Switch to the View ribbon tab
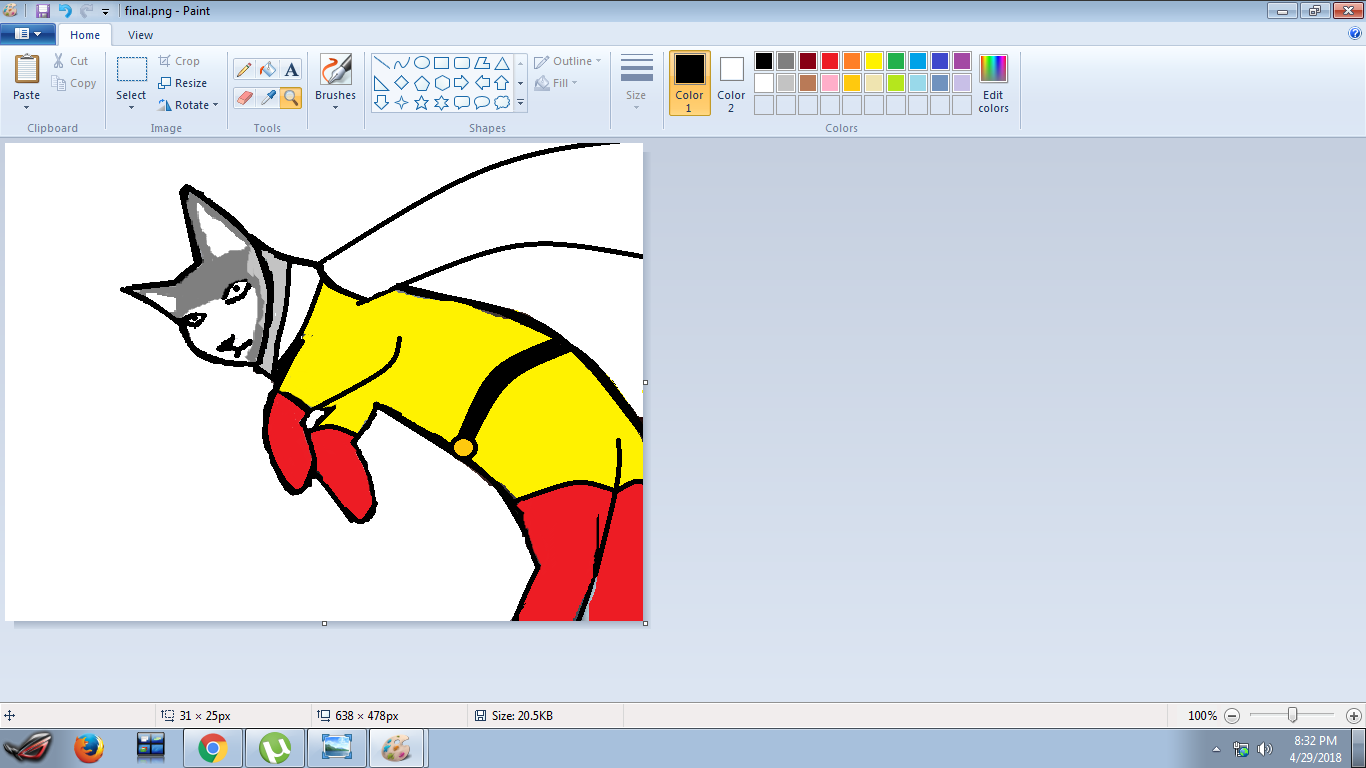Screen dimensions: 1366x768 click(x=141, y=35)
